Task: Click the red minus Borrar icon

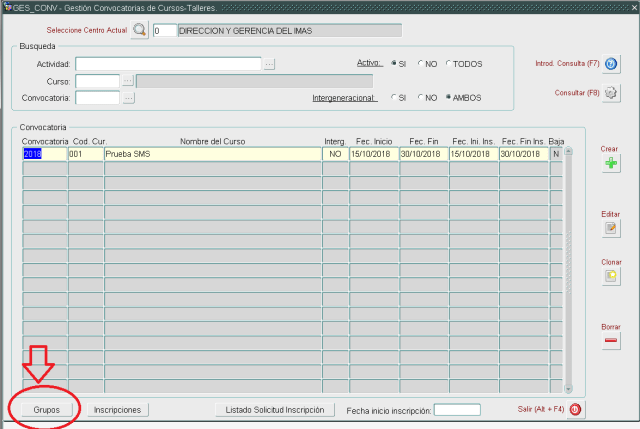Action: point(610,342)
